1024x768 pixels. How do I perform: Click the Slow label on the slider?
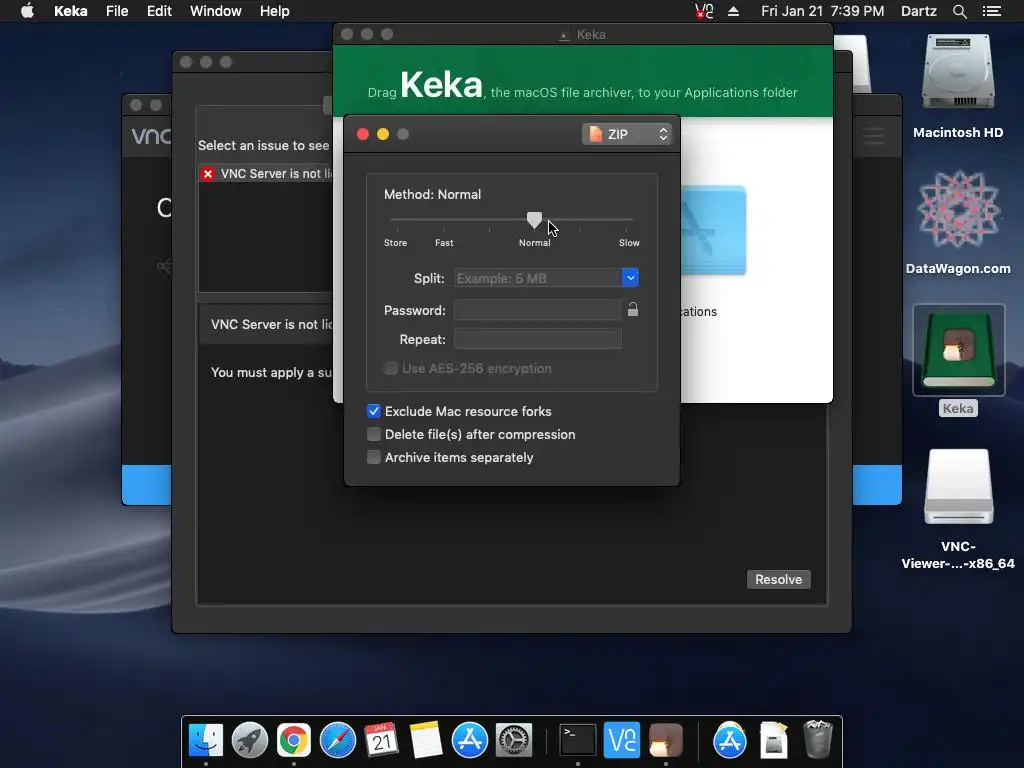click(629, 243)
